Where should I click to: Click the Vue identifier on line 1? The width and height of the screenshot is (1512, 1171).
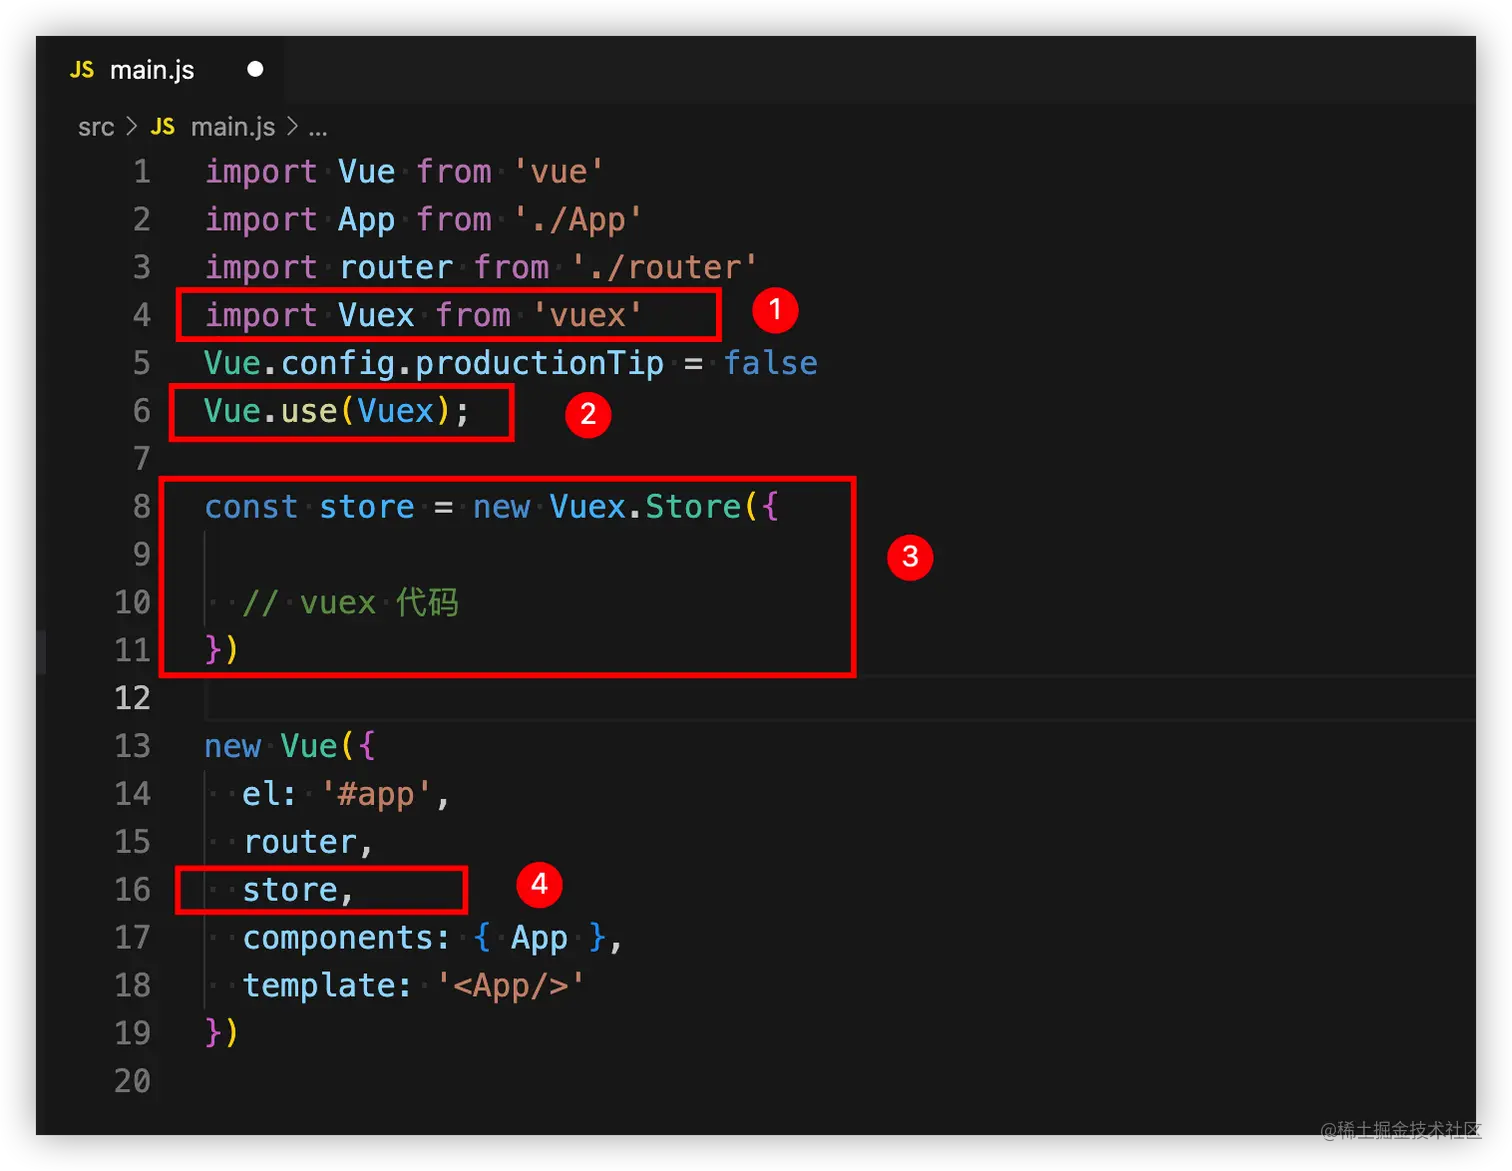366,172
